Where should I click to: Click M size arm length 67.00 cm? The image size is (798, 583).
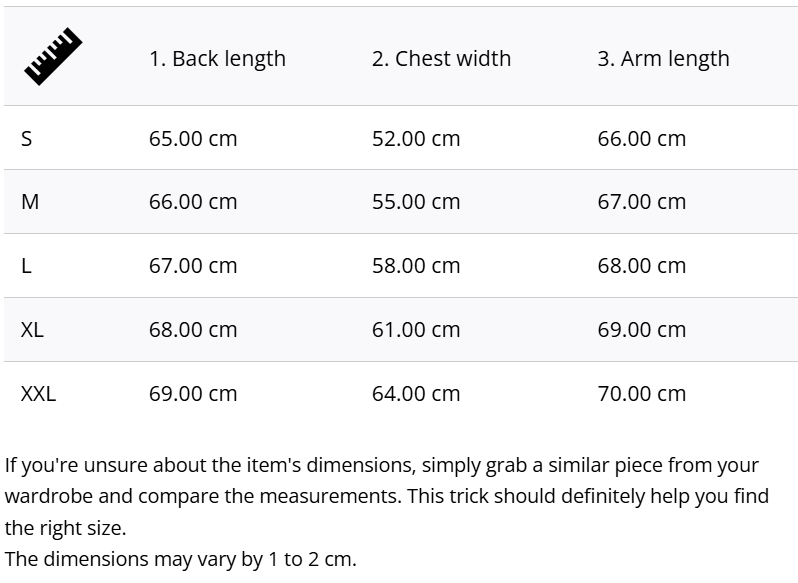tap(642, 202)
